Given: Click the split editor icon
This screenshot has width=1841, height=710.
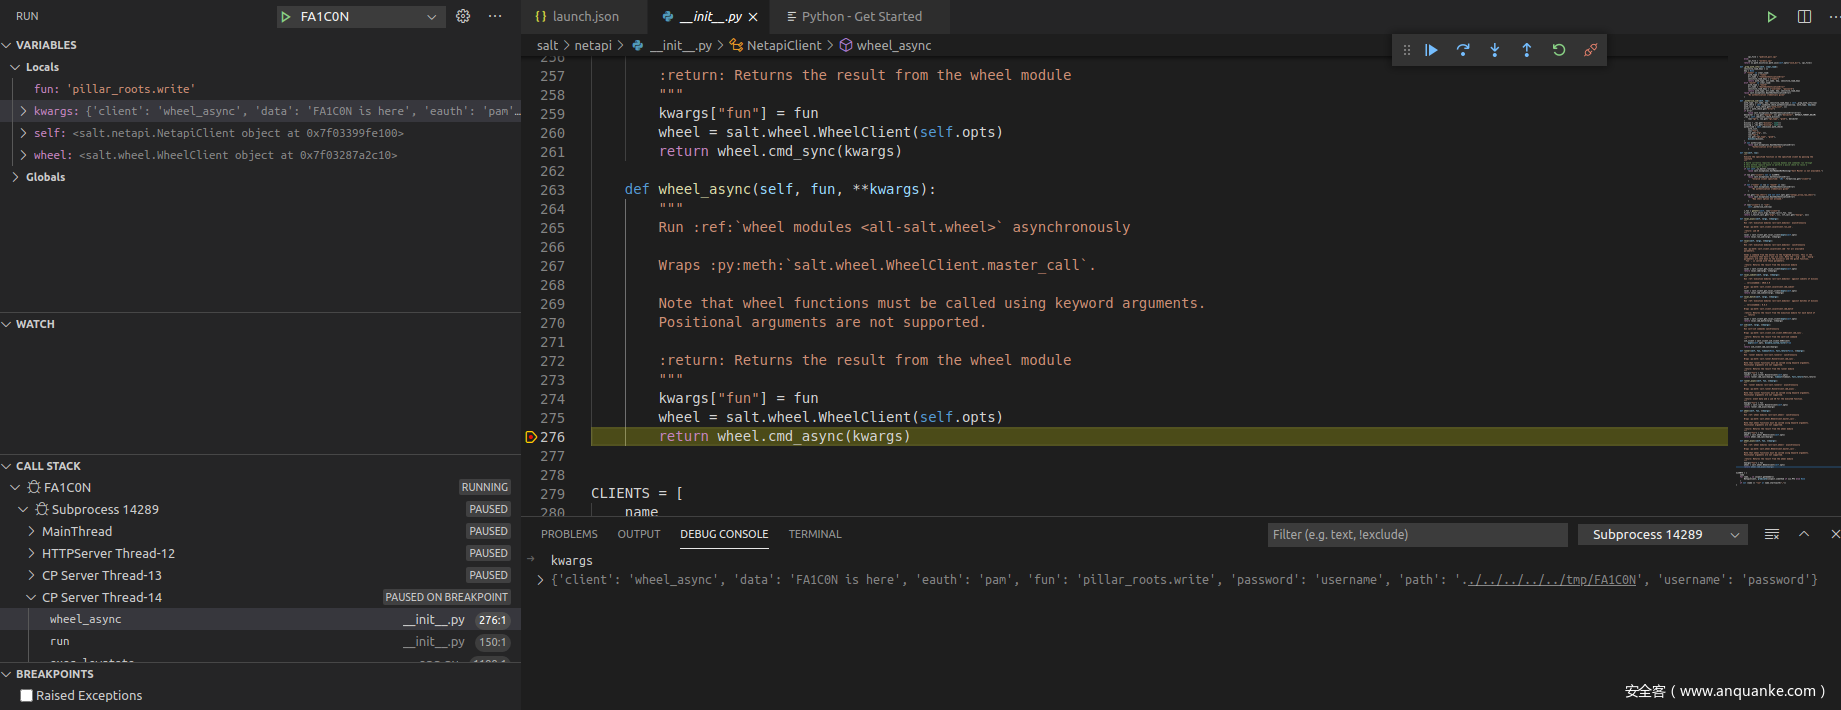Looking at the screenshot, I should click(x=1804, y=16).
